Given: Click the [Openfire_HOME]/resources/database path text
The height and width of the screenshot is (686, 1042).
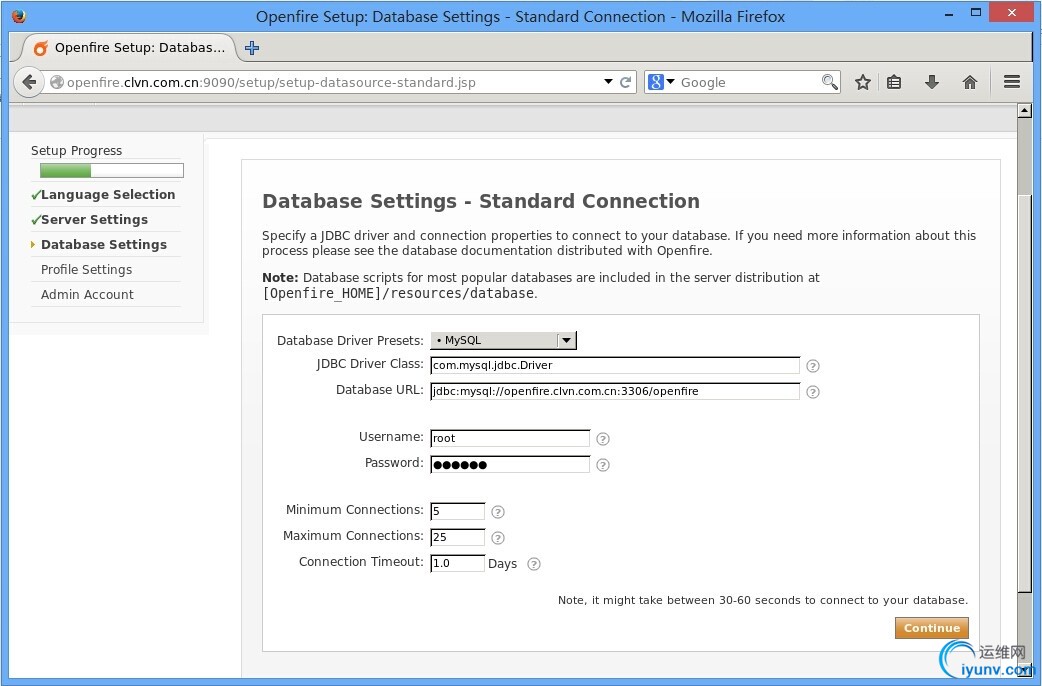Looking at the screenshot, I should coord(398,293).
